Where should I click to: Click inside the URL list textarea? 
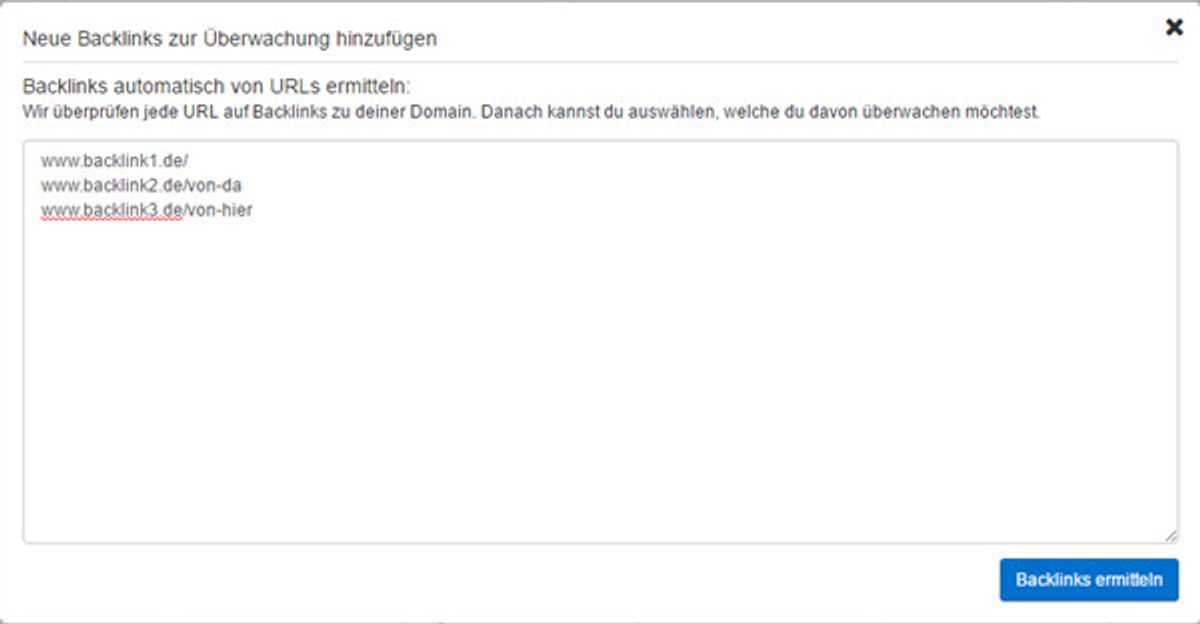pyautogui.click(x=600, y=342)
